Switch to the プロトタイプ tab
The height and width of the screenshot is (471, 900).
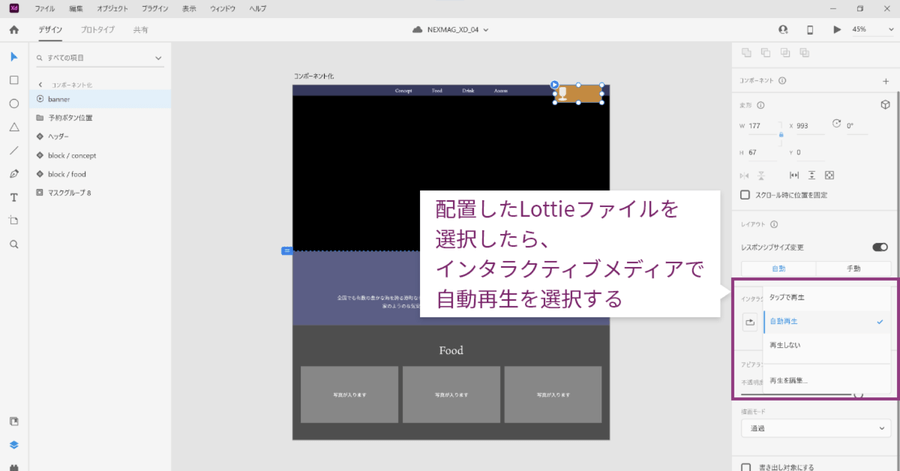98,30
